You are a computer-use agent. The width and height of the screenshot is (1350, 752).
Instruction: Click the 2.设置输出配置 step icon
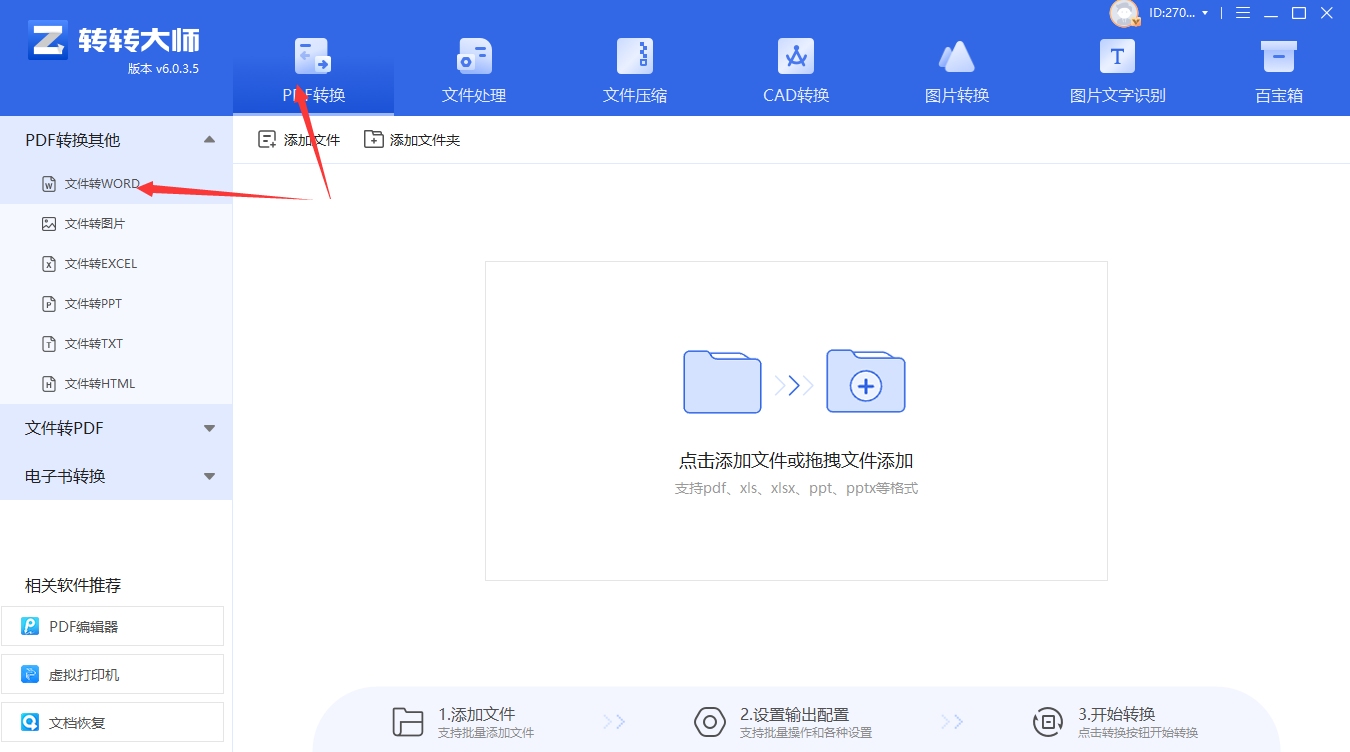point(710,722)
